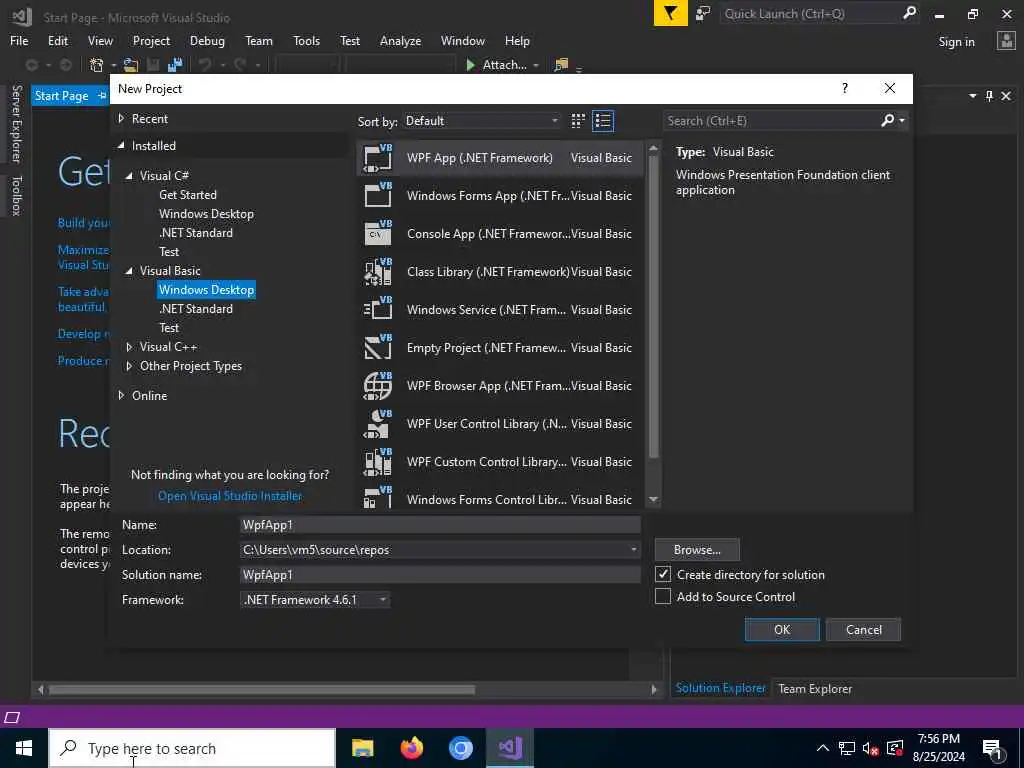Collapse the Visual Basic node
This screenshot has height=768, width=1024.
pos(129,270)
